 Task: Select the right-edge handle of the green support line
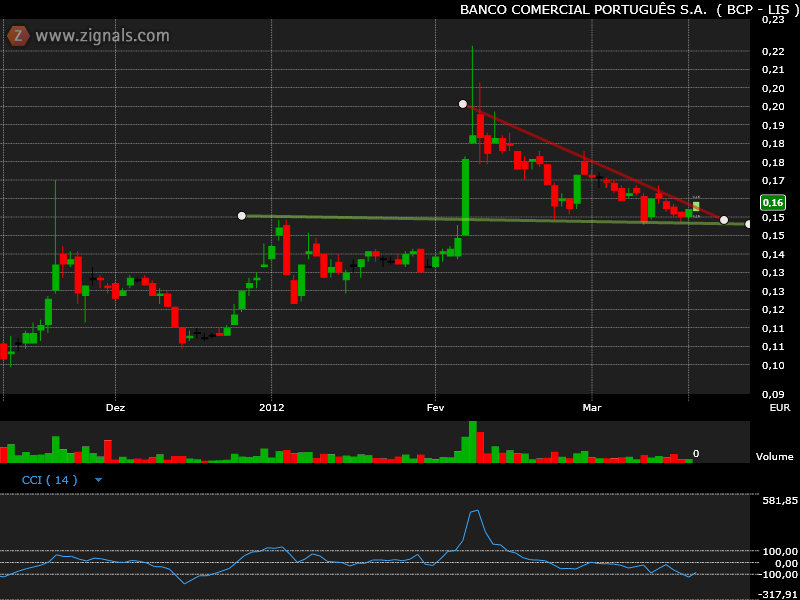pos(748,224)
